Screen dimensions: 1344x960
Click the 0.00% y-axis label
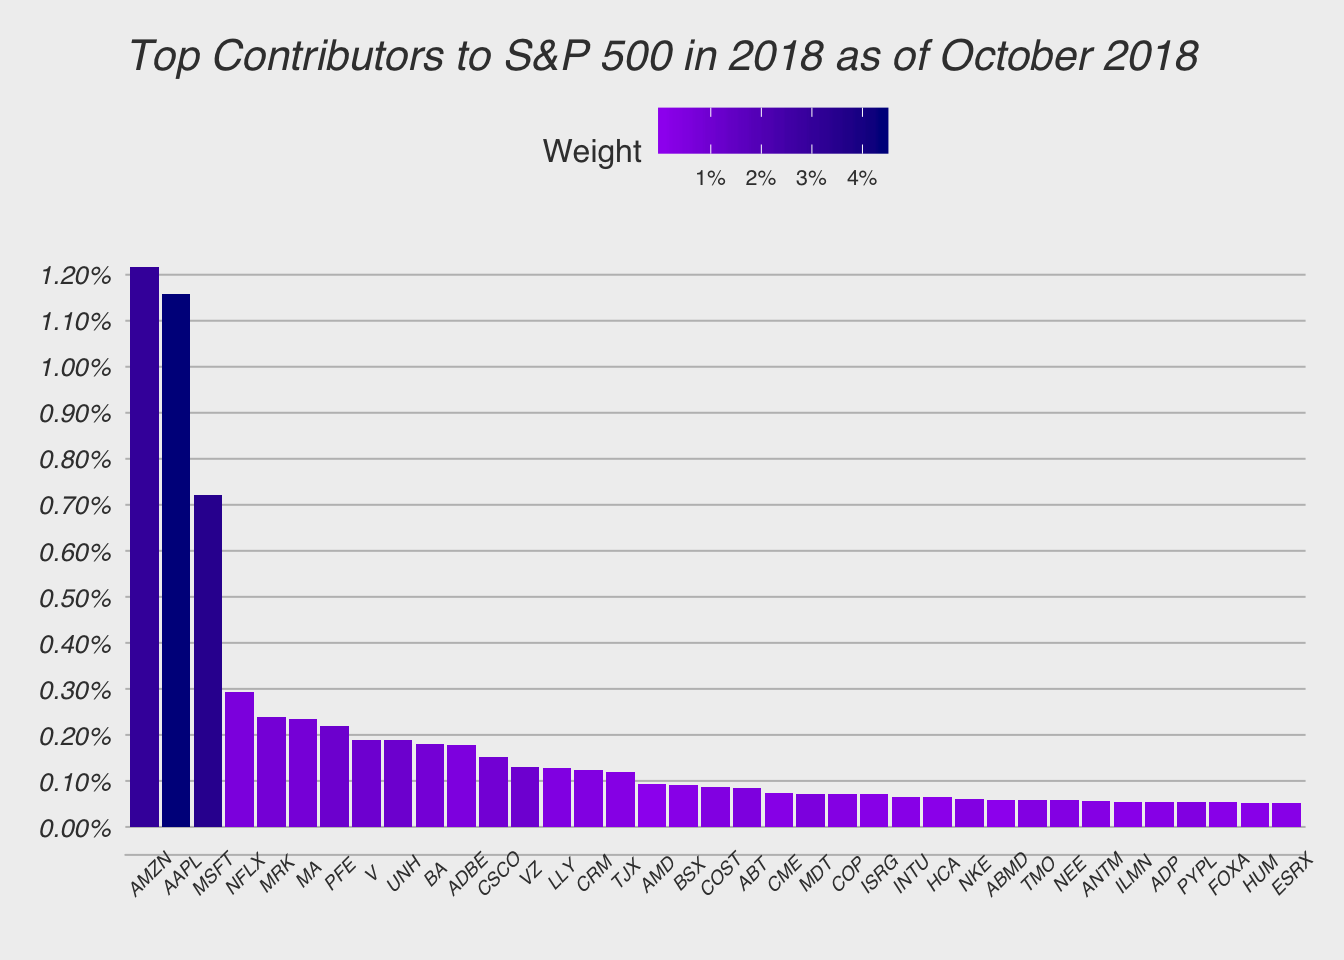coord(75,828)
